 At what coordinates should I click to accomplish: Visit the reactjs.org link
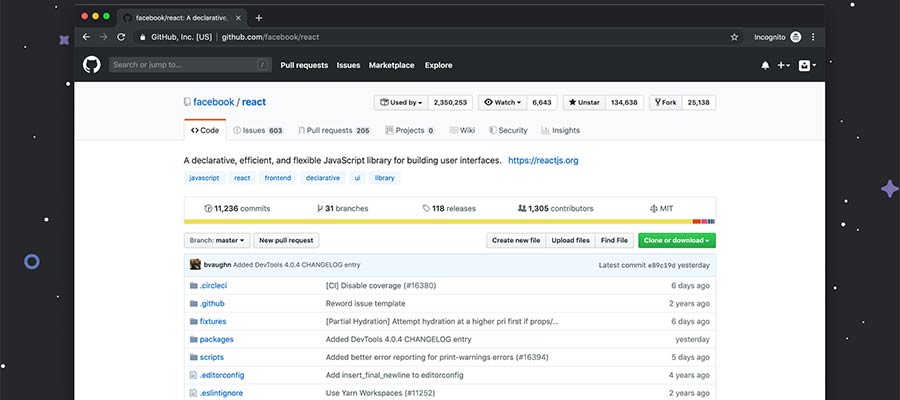pyautogui.click(x=543, y=160)
